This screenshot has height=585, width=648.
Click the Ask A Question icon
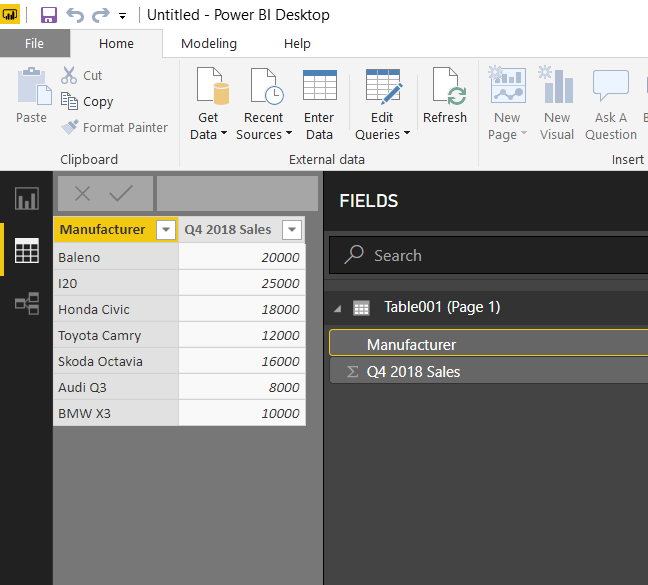611,86
